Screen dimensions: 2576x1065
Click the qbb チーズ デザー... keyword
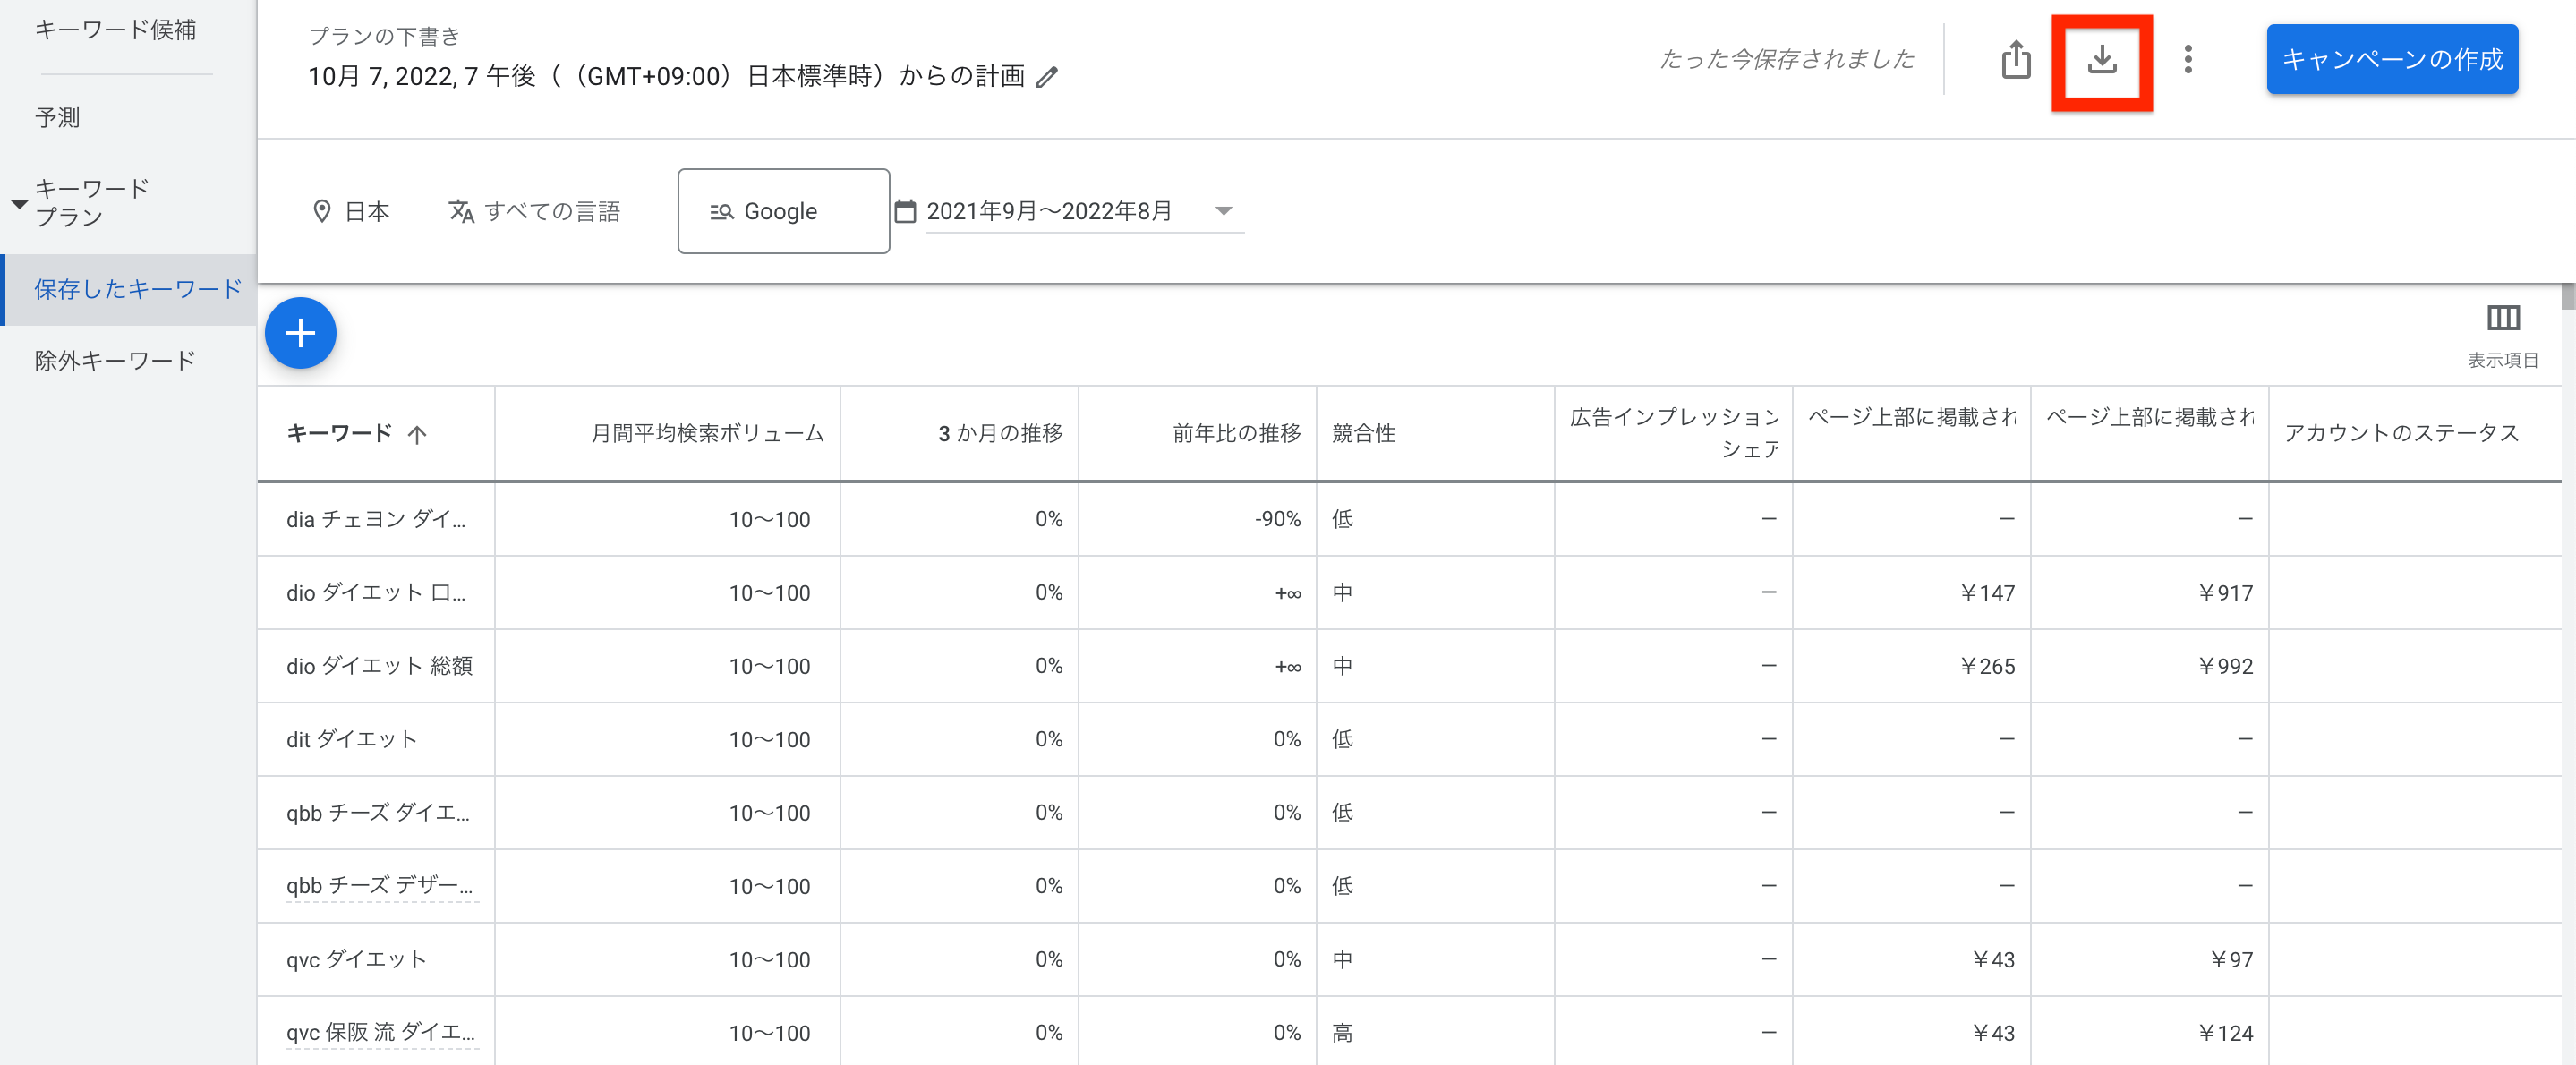point(380,886)
